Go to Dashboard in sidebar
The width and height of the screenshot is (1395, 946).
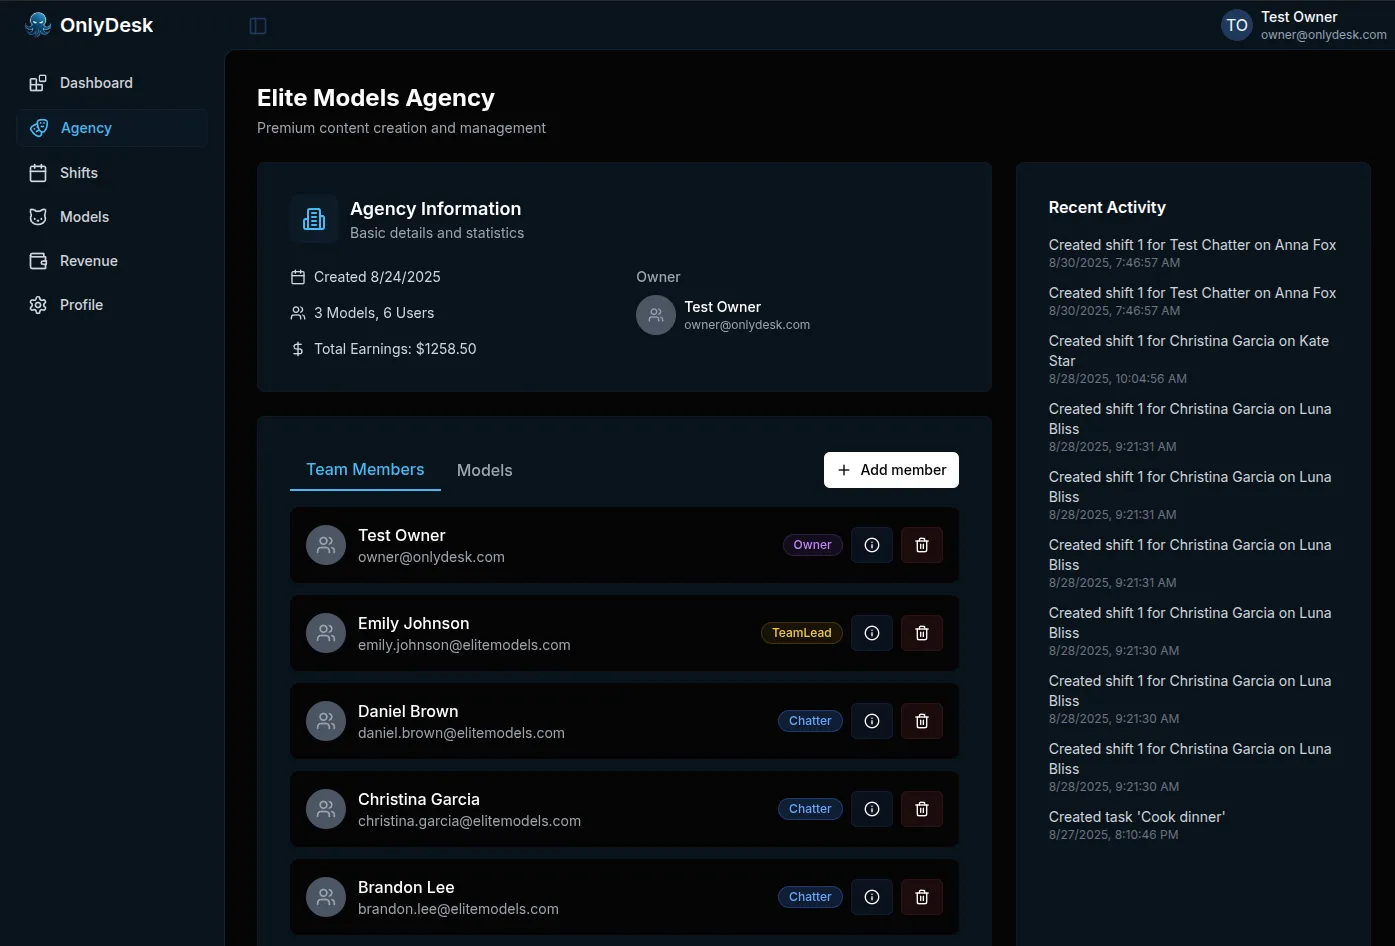click(96, 83)
